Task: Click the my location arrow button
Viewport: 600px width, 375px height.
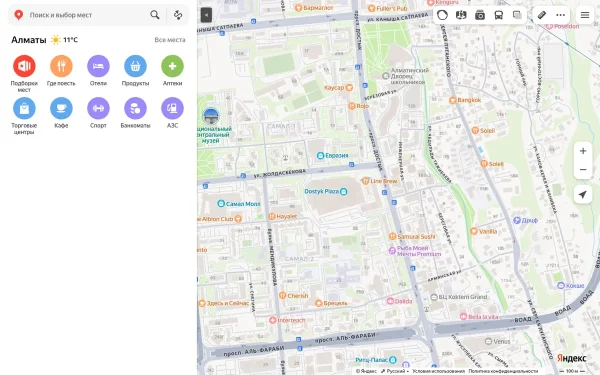Action: coord(583,194)
